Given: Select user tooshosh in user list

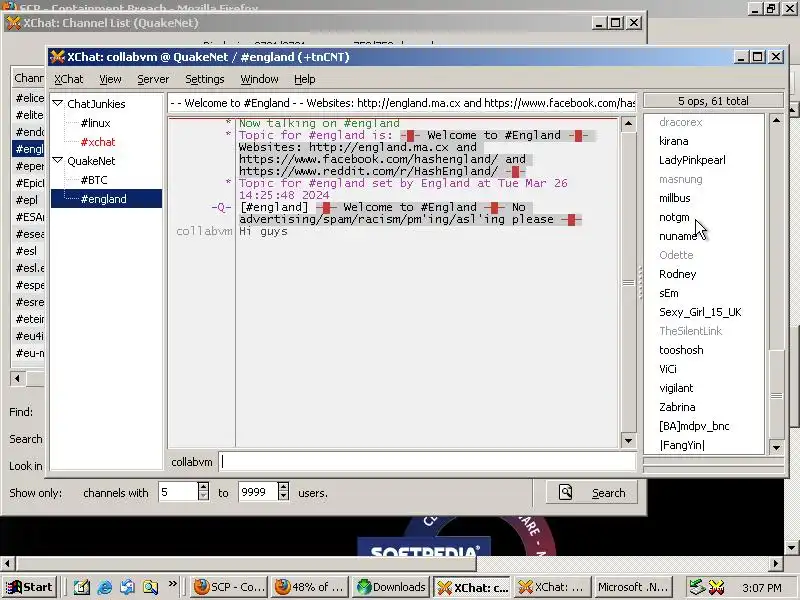Looking at the screenshot, I should pyautogui.click(x=681, y=350).
